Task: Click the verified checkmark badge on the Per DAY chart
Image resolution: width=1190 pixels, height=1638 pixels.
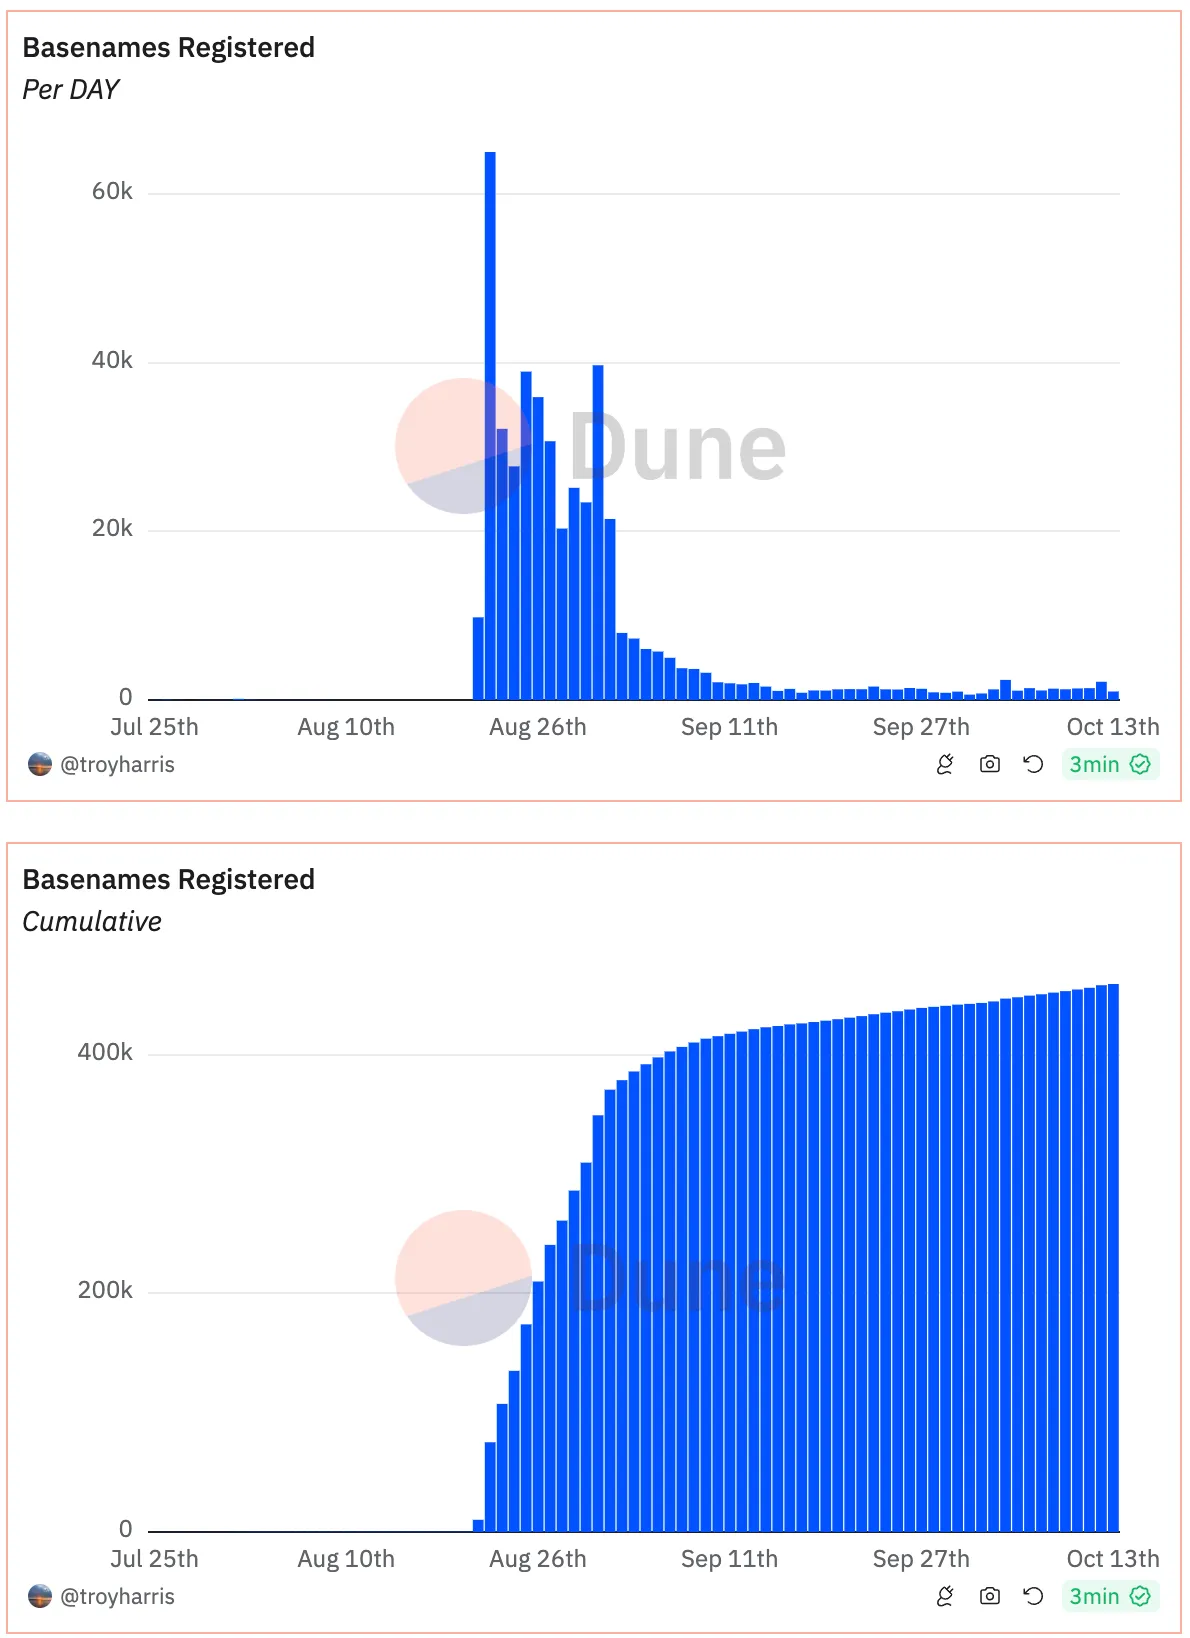Action: click(1140, 765)
